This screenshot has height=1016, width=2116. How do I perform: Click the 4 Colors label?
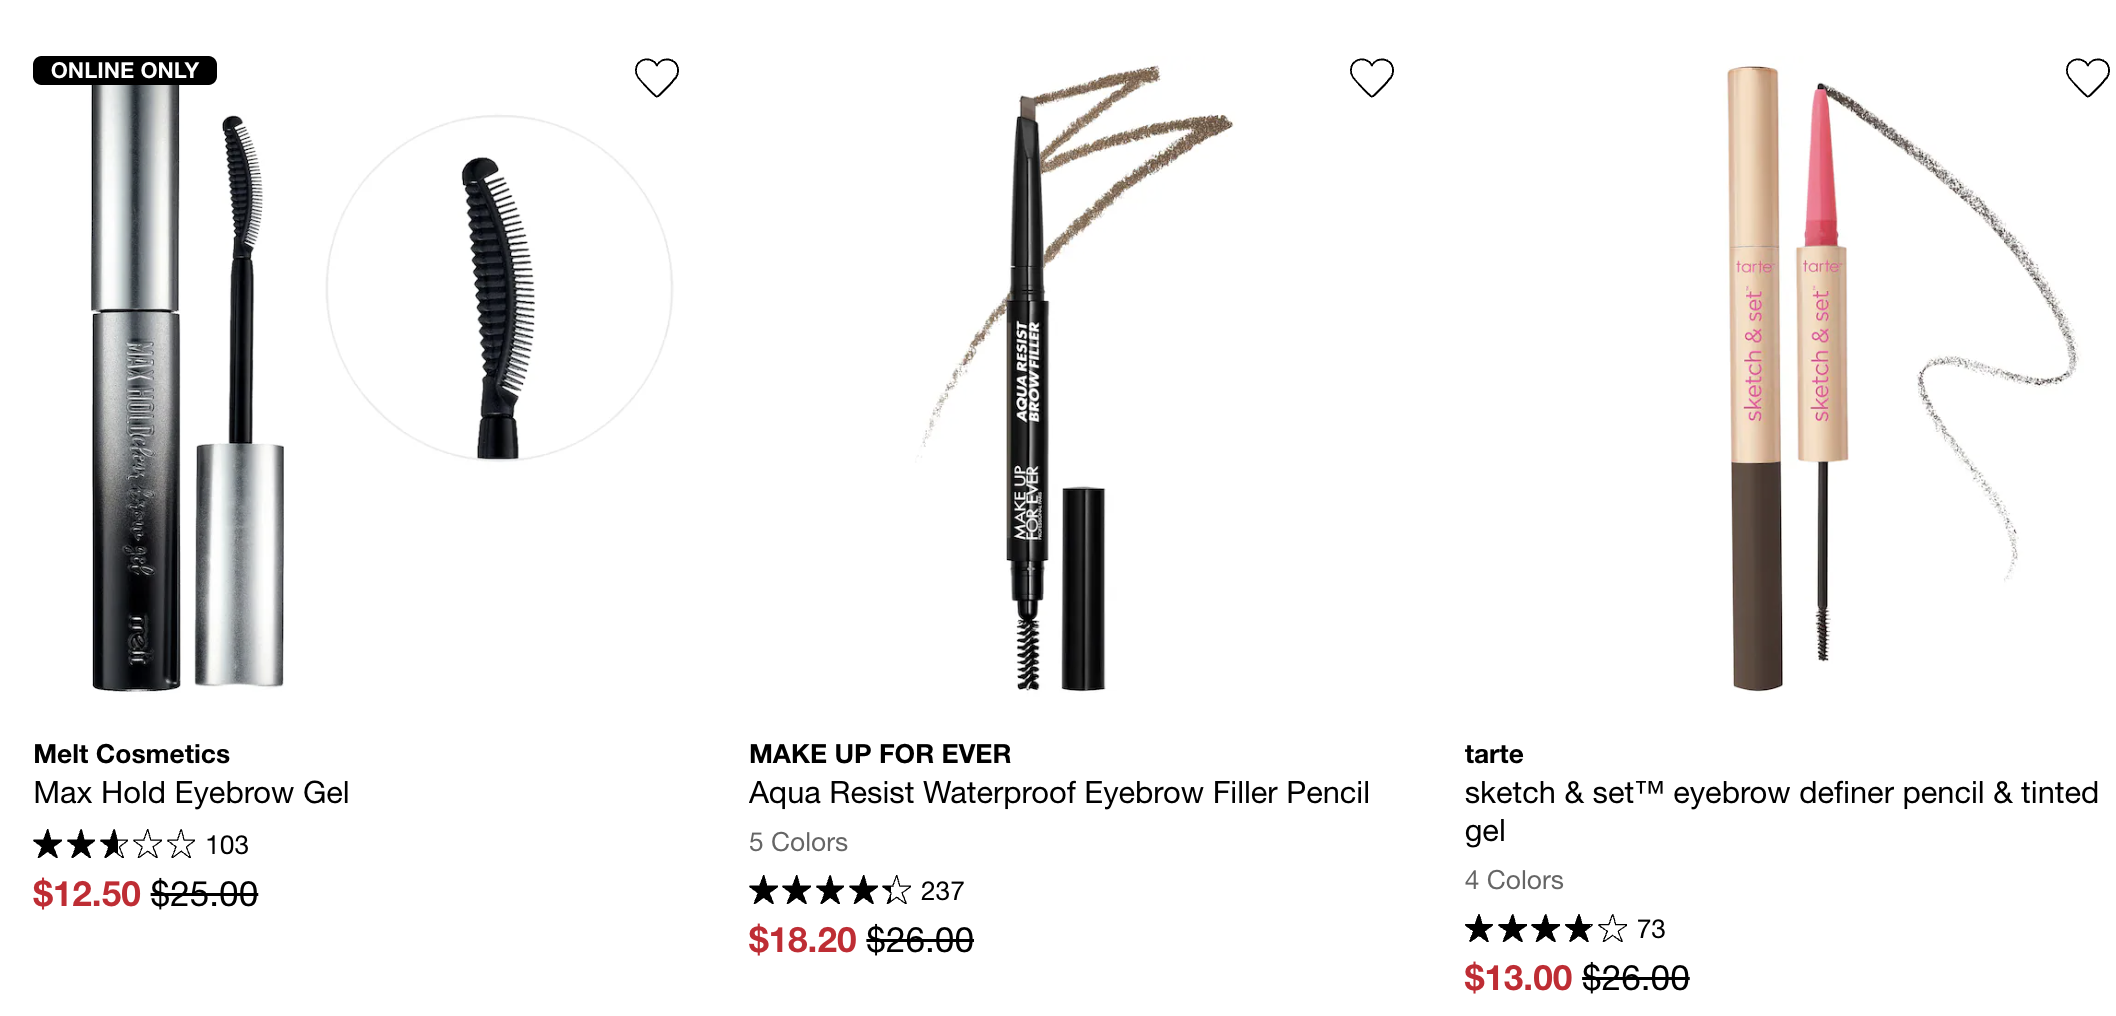tap(1513, 880)
